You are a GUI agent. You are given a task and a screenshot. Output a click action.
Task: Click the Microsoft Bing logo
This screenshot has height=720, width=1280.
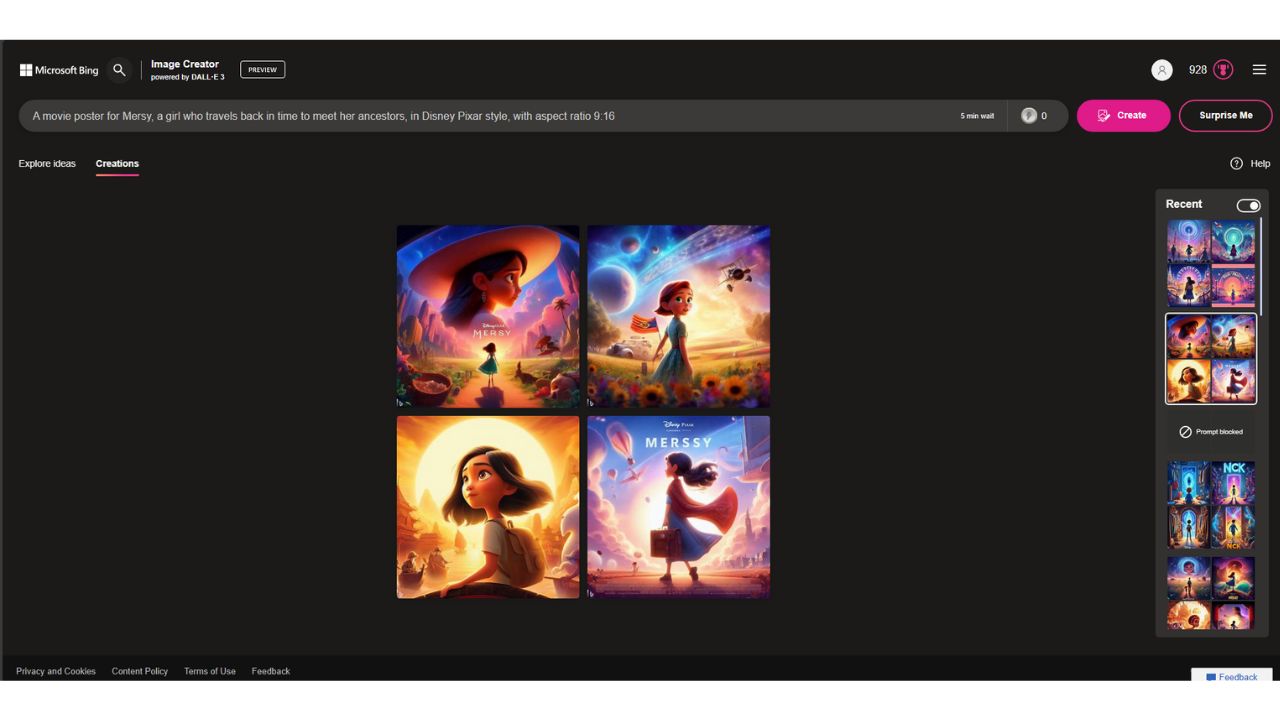pos(59,70)
